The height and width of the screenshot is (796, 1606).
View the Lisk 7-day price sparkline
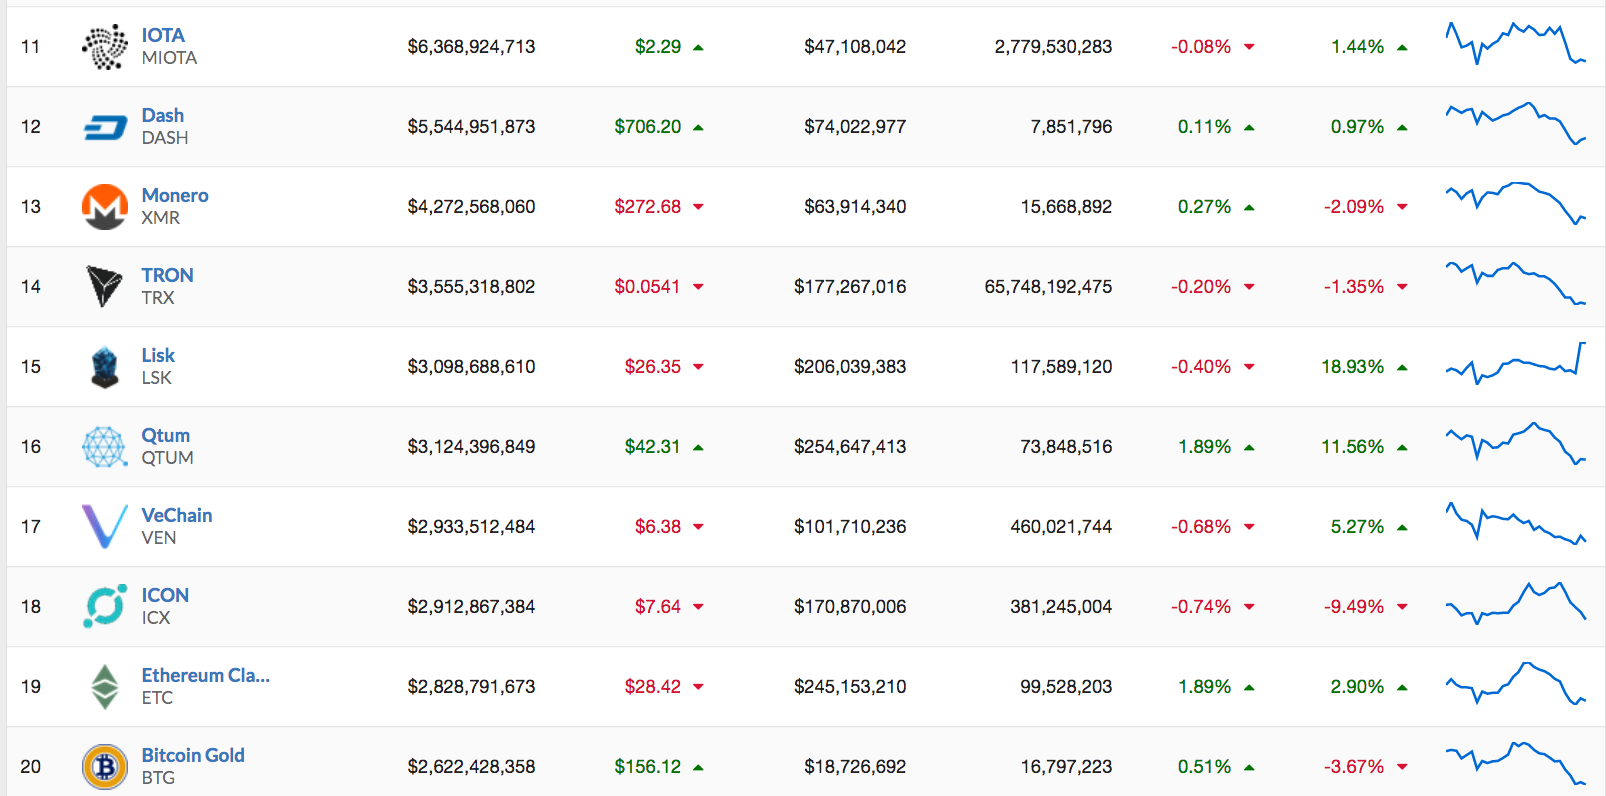pyautogui.click(x=1516, y=364)
